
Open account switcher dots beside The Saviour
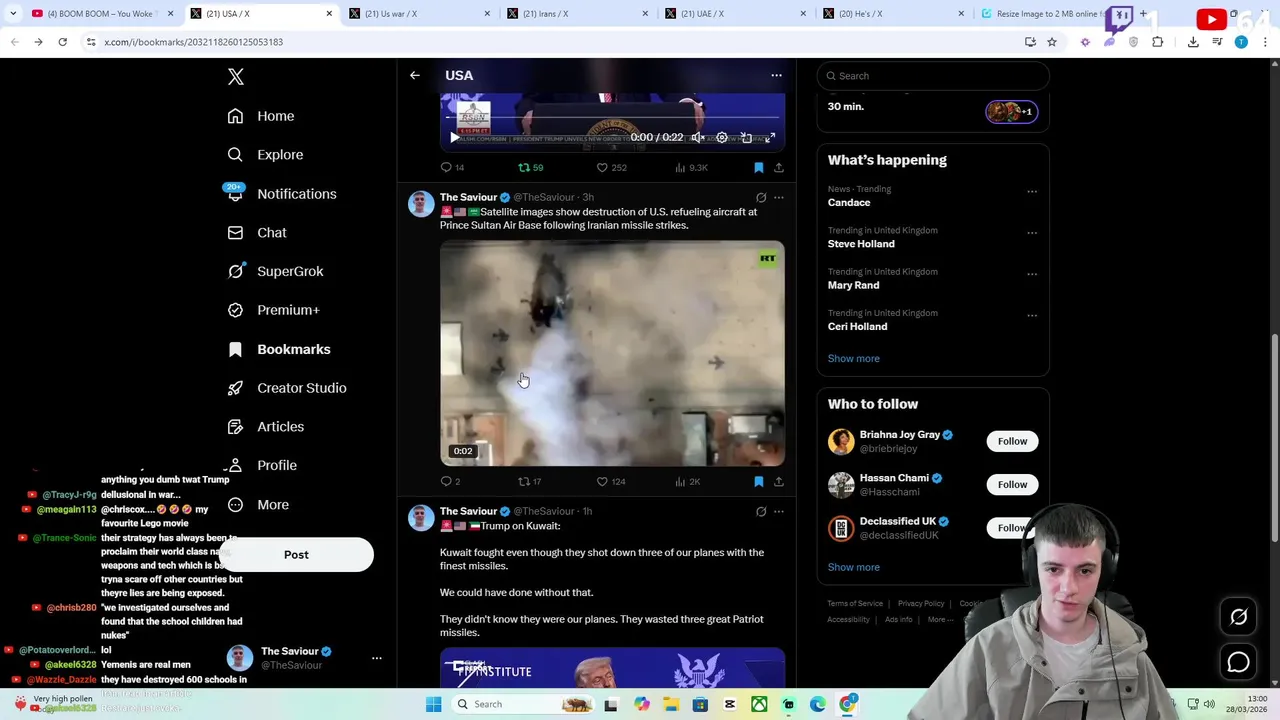pyautogui.click(x=377, y=658)
